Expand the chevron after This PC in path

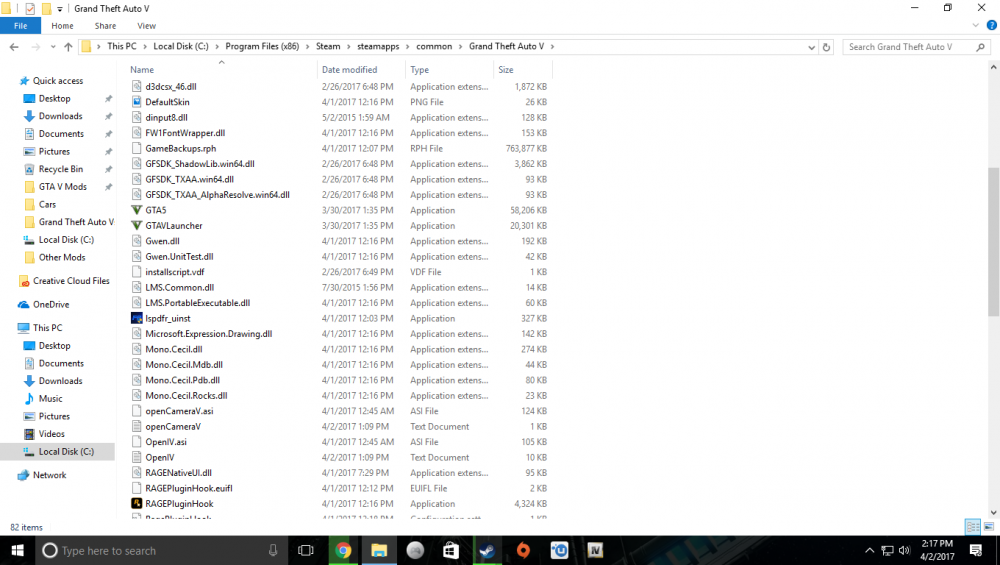pos(145,47)
